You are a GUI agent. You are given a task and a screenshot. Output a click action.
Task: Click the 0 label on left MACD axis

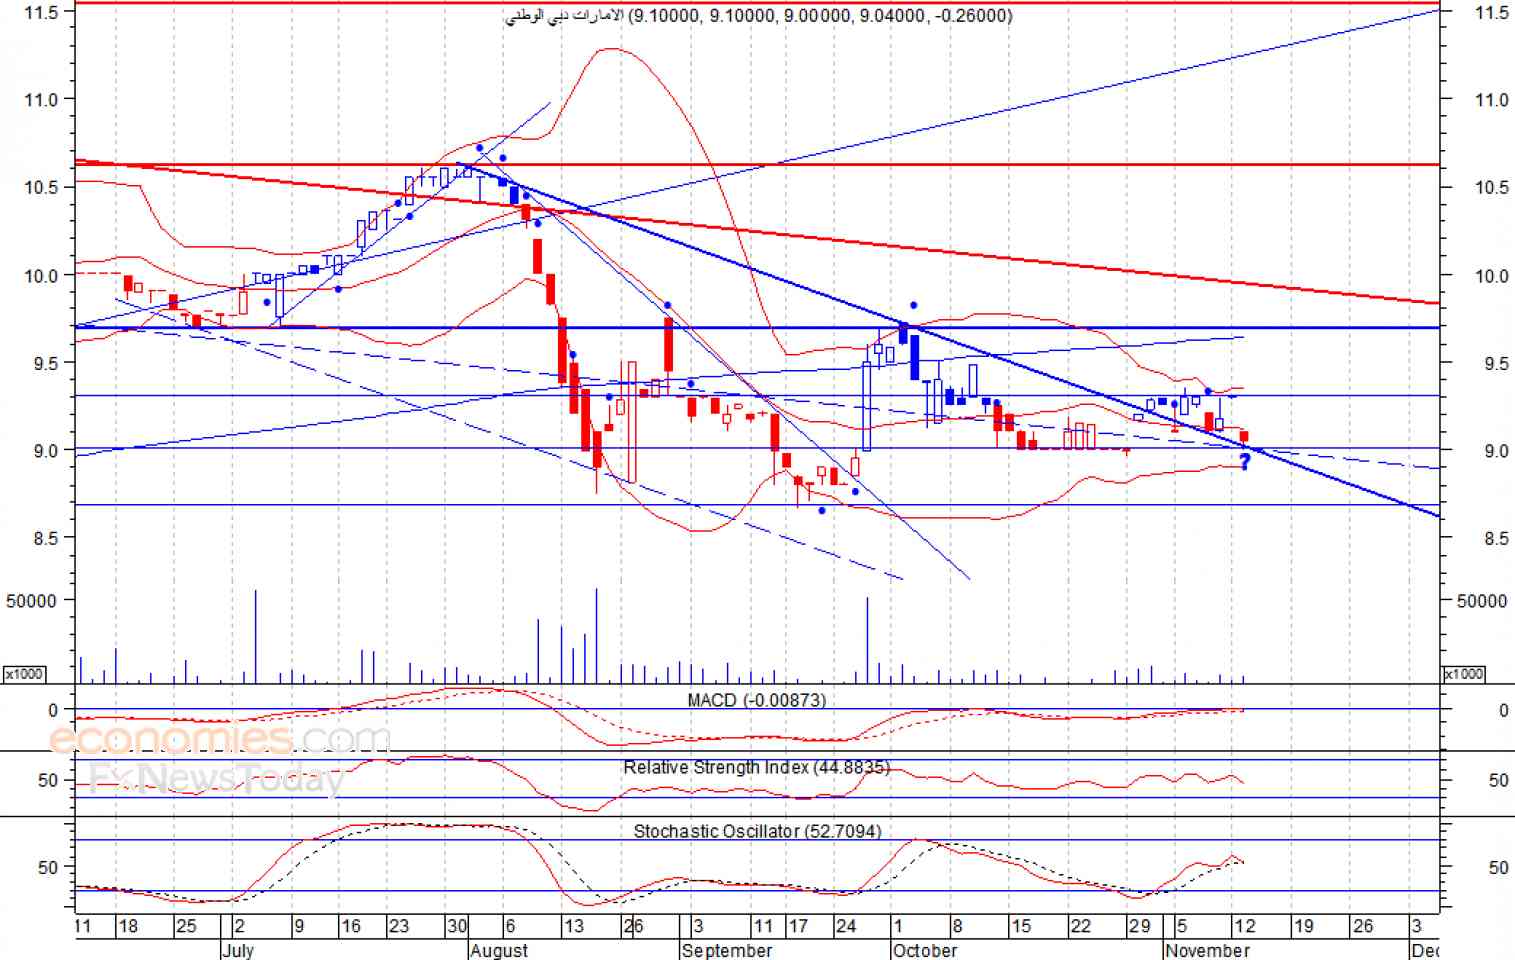53,710
